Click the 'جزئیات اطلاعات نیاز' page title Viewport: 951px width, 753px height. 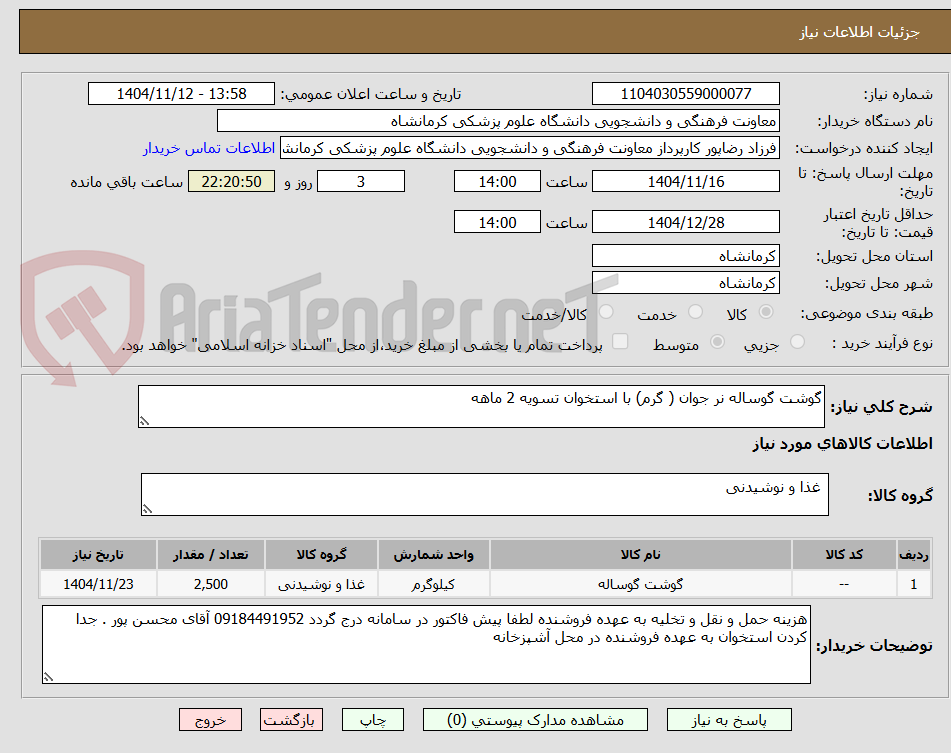(859, 32)
